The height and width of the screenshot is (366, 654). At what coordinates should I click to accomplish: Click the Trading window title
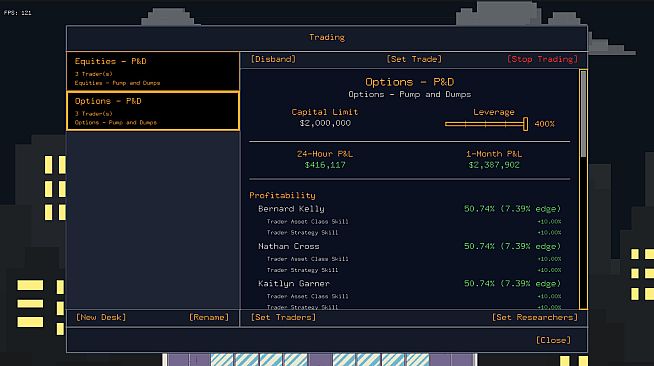[327, 37]
